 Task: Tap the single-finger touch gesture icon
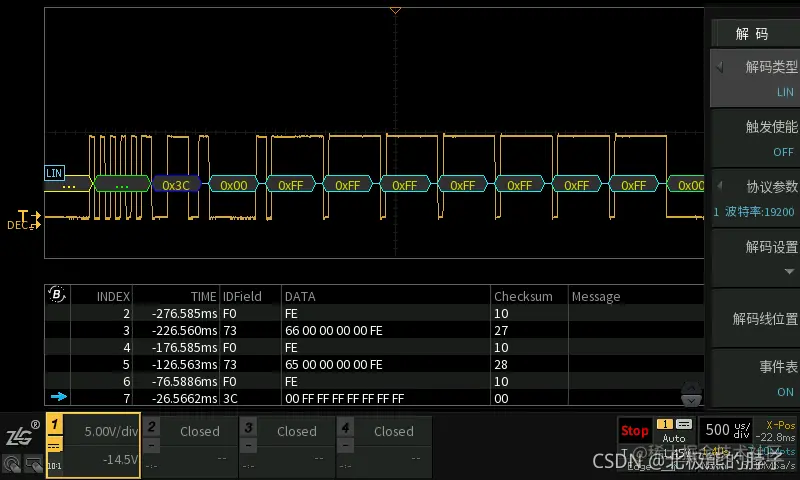pyautogui.click(x=12, y=464)
